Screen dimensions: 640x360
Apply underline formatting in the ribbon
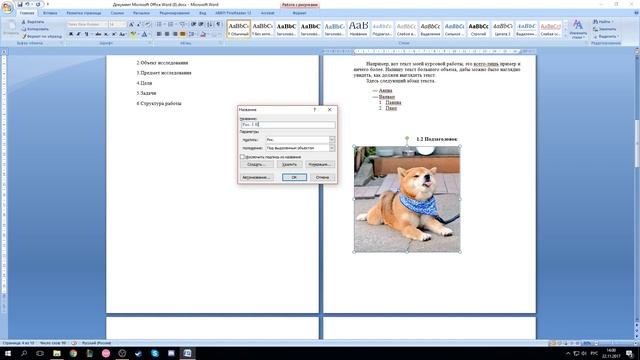pos(86,34)
